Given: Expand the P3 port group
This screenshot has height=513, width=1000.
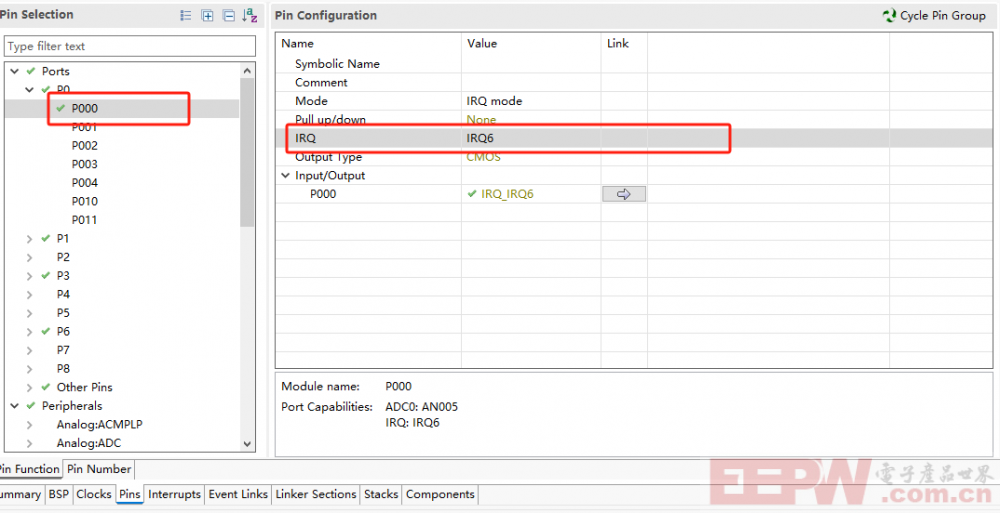Looking at the screenshot, I should tap(29, 276).
